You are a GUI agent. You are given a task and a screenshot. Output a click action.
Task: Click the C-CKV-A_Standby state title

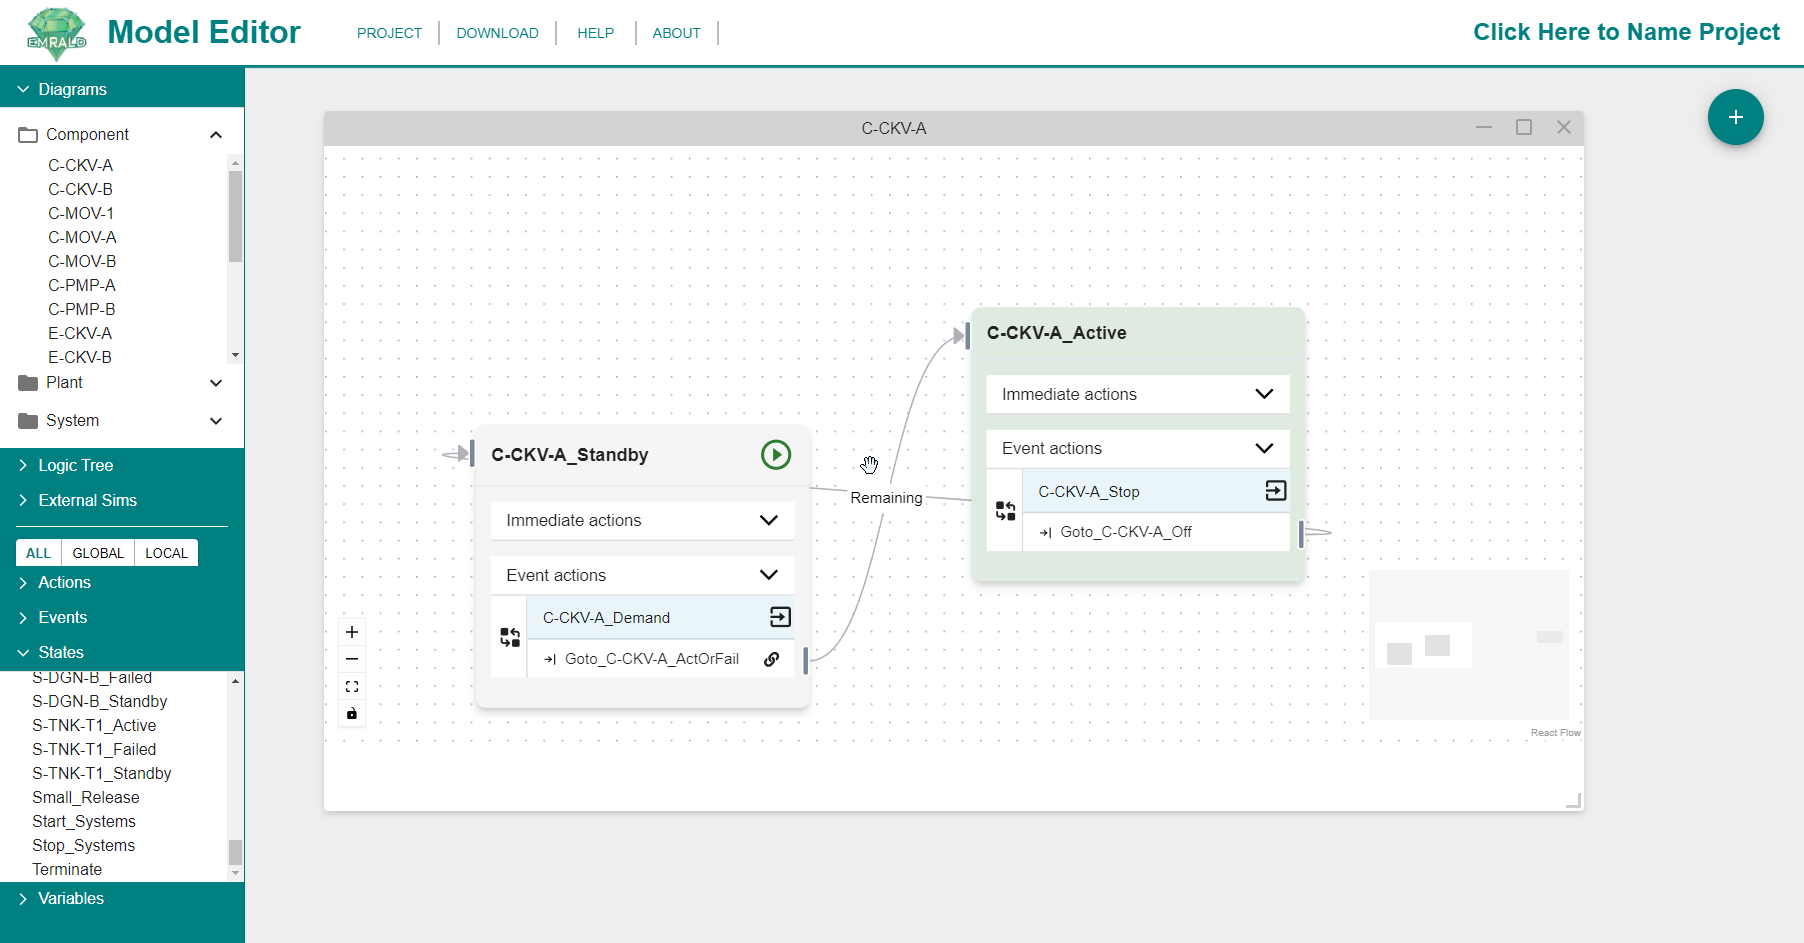570,455
